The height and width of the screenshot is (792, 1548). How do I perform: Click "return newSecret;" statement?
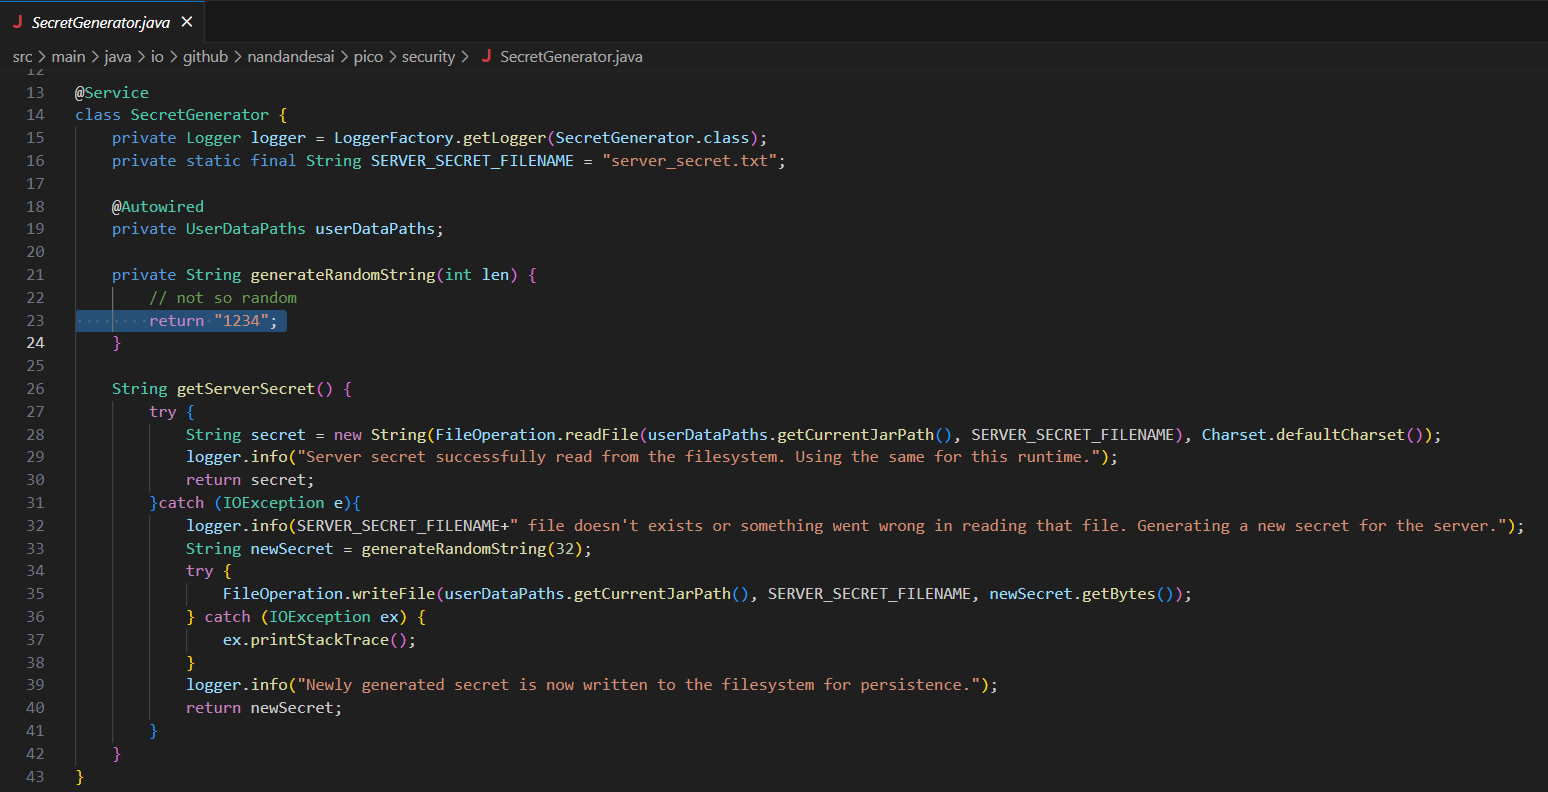click(264, 707)
